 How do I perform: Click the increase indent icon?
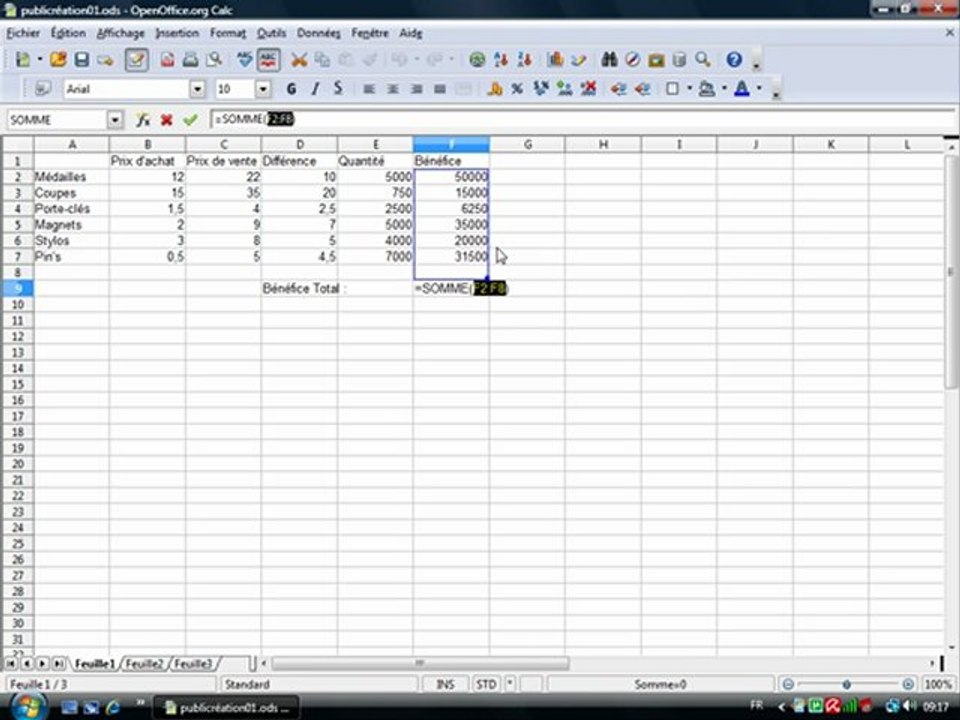642,89
